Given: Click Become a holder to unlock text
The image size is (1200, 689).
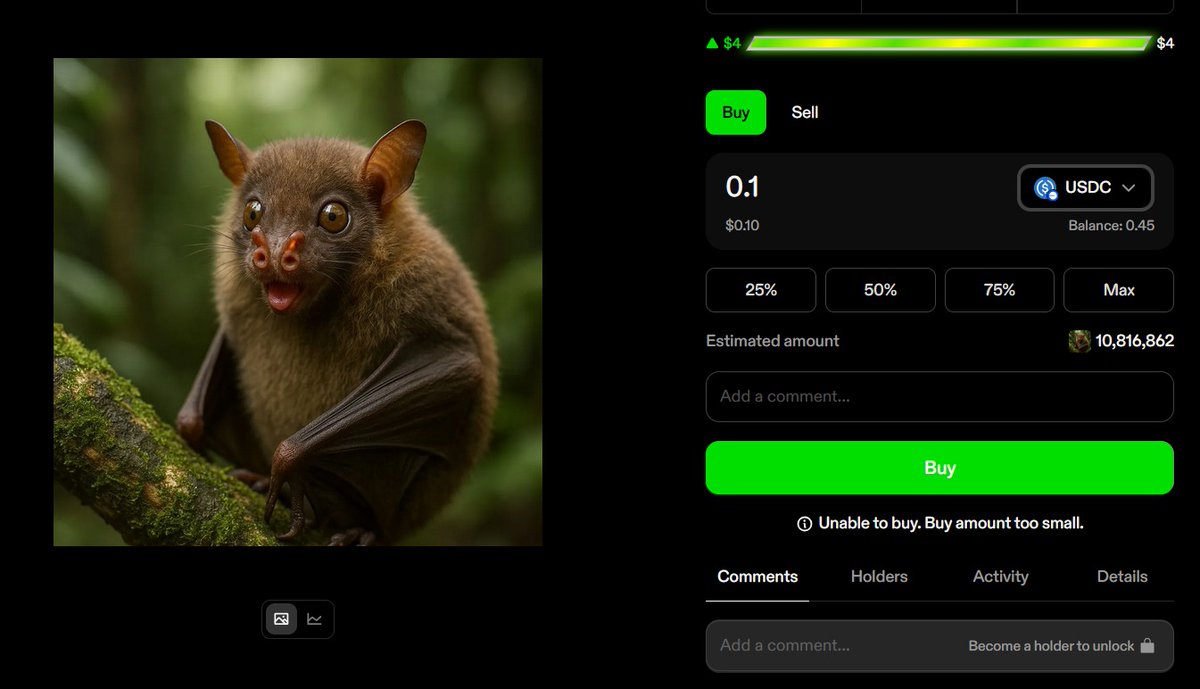Looking at the screenshot, I should (1051, 646).
